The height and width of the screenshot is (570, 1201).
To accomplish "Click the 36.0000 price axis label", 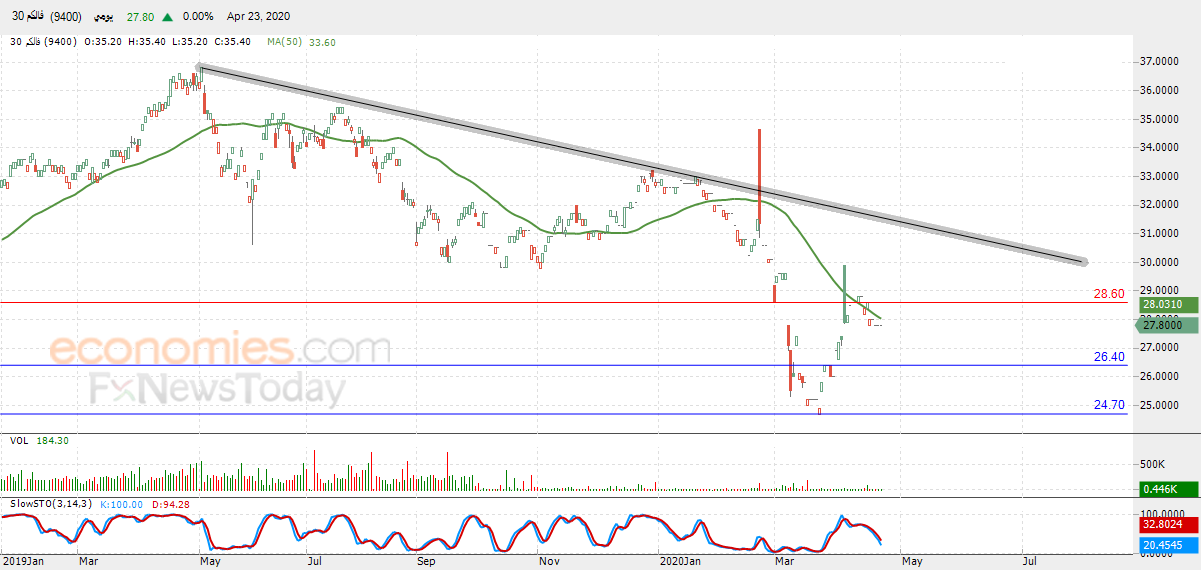I will (x=1158, y=90).
